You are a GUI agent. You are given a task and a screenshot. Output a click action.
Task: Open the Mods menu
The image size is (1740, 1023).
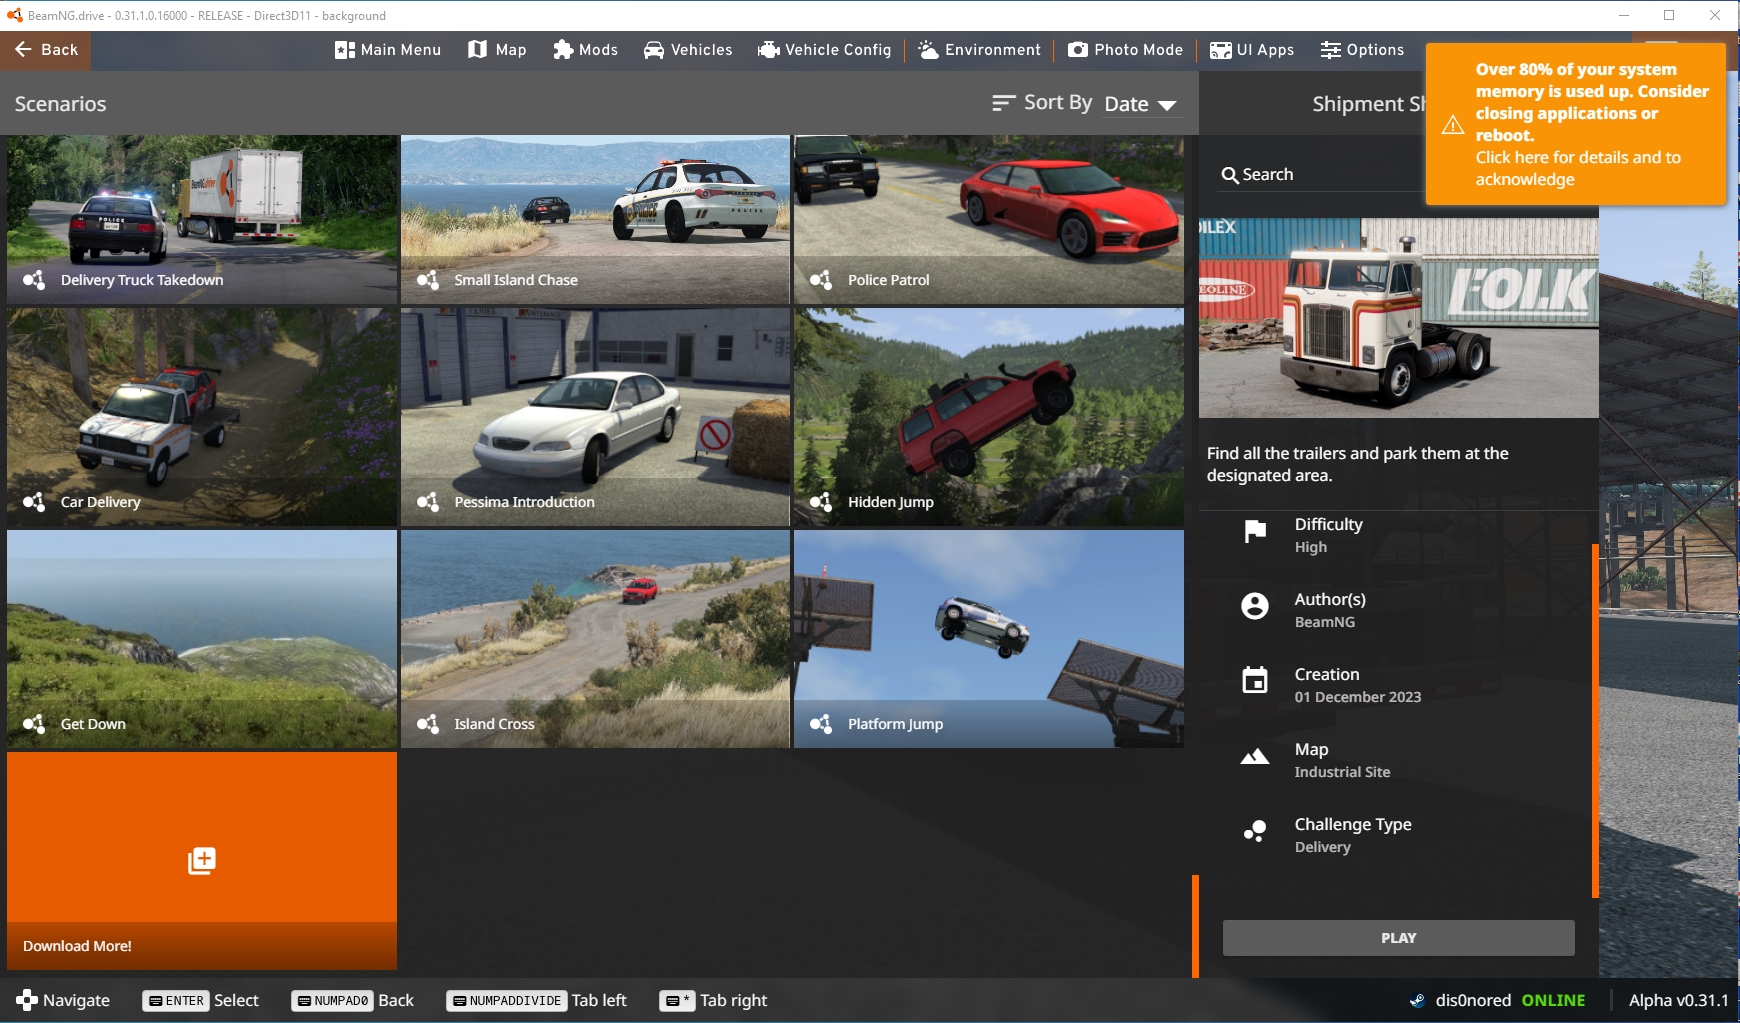click(x=585, y=50)
